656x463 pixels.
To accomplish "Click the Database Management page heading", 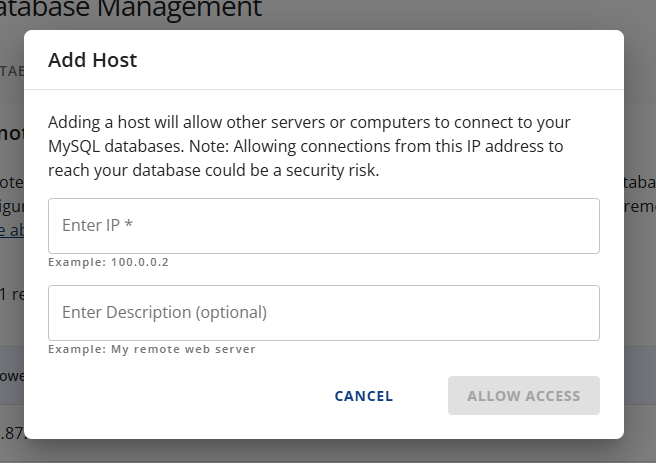I will [140, 10].
